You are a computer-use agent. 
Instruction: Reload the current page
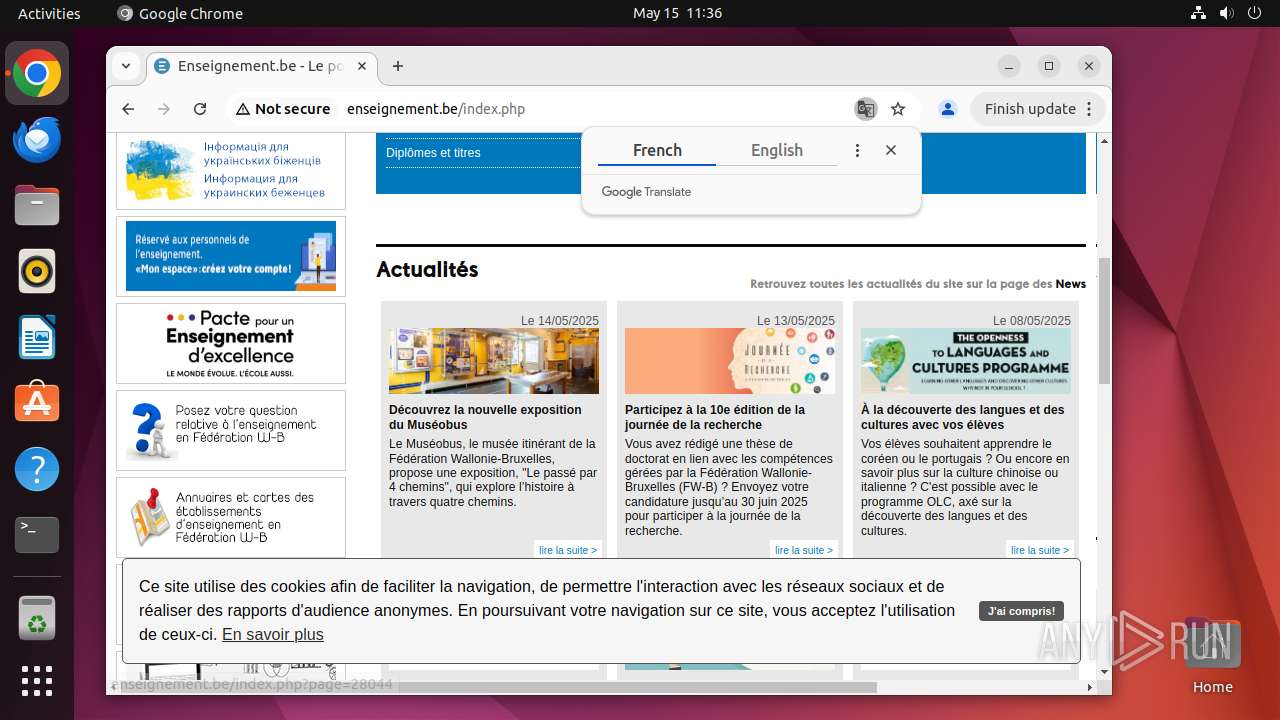pos(200,109)
